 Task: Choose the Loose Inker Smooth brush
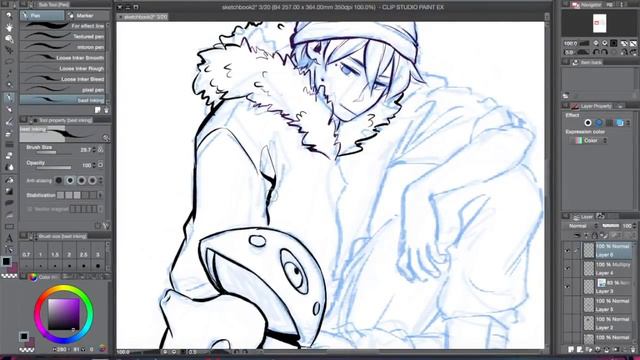tap(62, 58)
